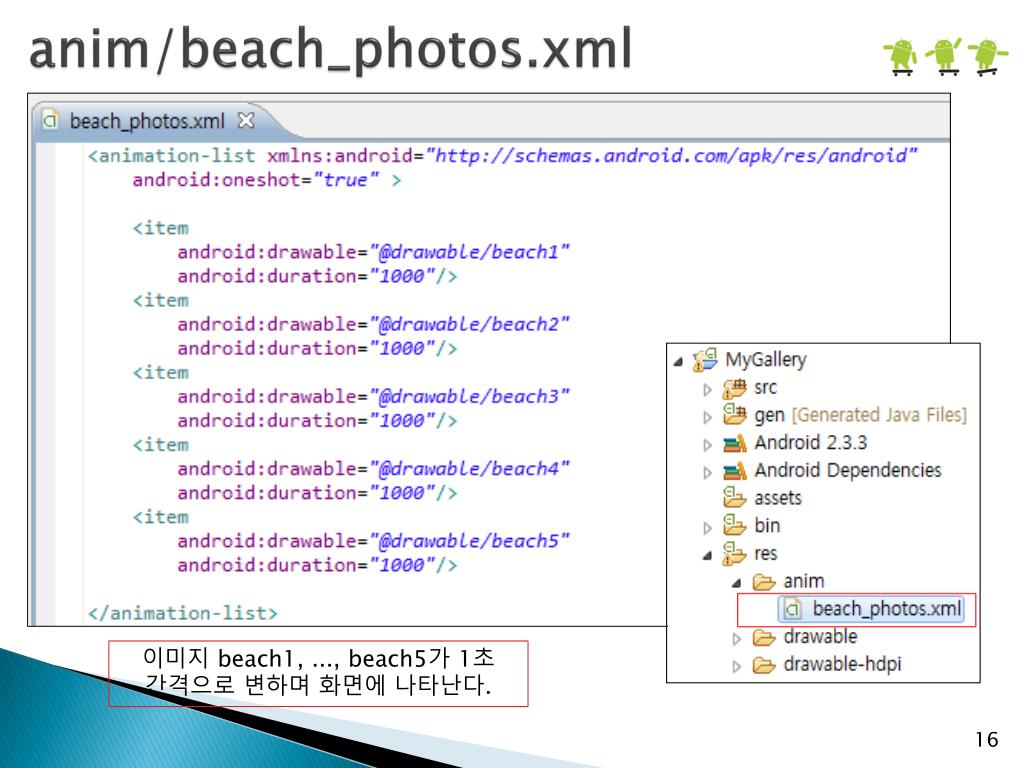Expand the bin folder arrow

tap(707, 528)
